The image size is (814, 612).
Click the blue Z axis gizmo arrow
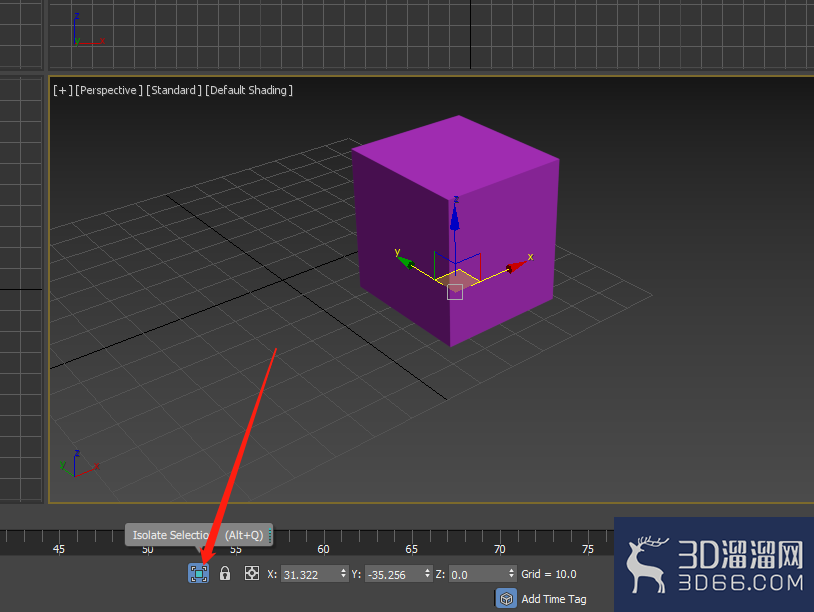[455, 218]
